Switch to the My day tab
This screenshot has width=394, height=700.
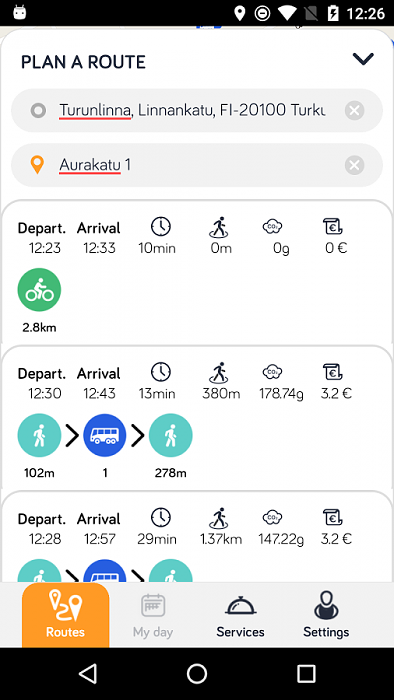[153, 615]
